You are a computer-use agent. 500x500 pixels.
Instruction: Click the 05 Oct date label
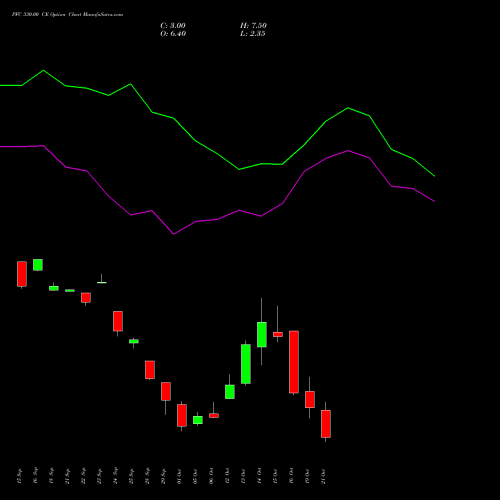tap(195, 476)
